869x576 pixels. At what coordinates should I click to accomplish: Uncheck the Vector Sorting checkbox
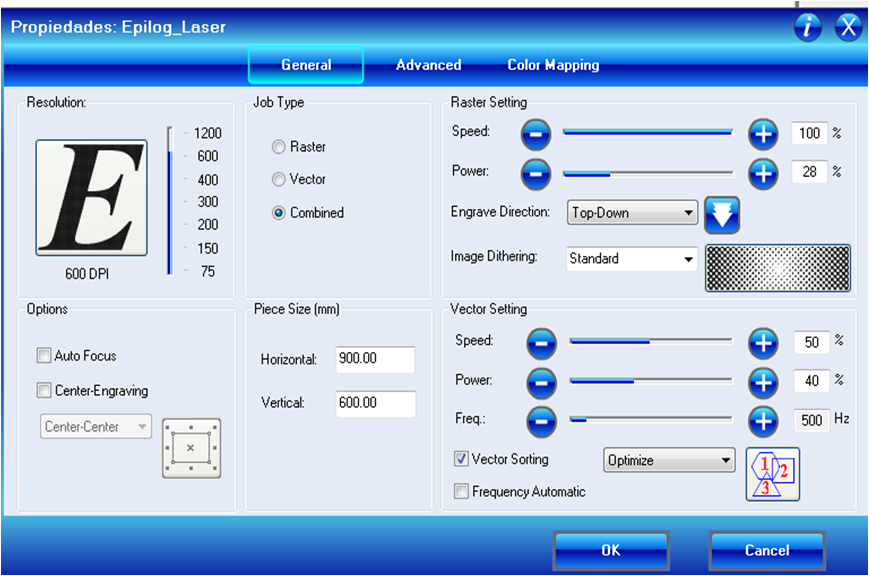coord(461,458)
